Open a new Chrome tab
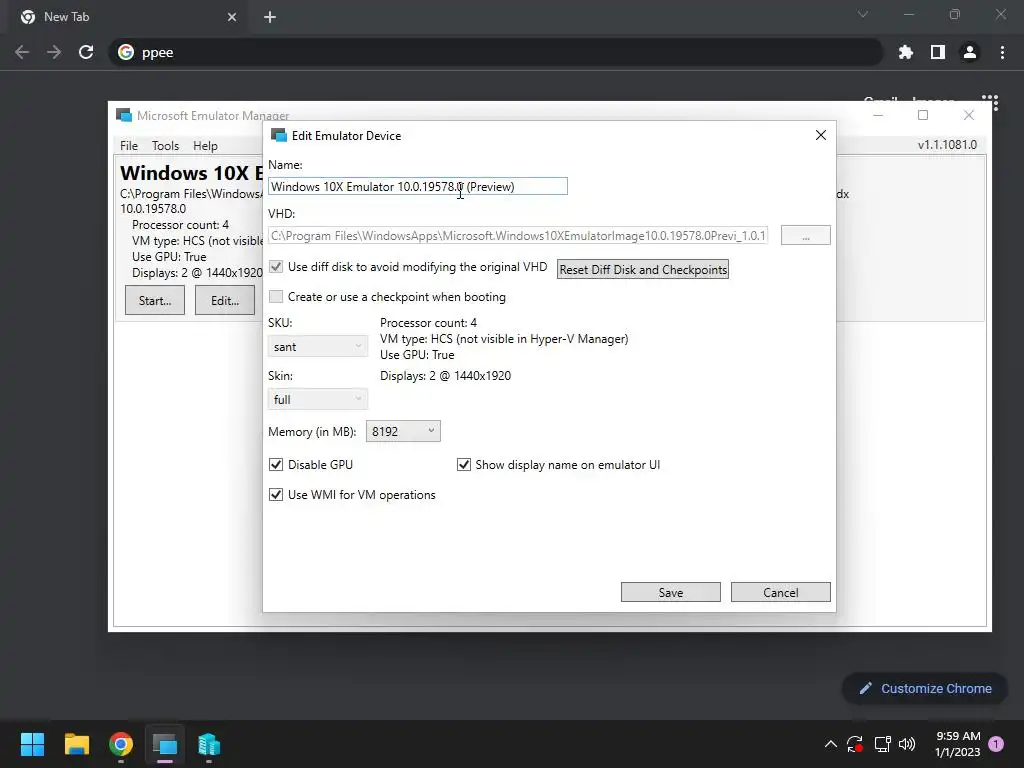Viewport: 1024px width, 768px height. (x=270, y=17)
